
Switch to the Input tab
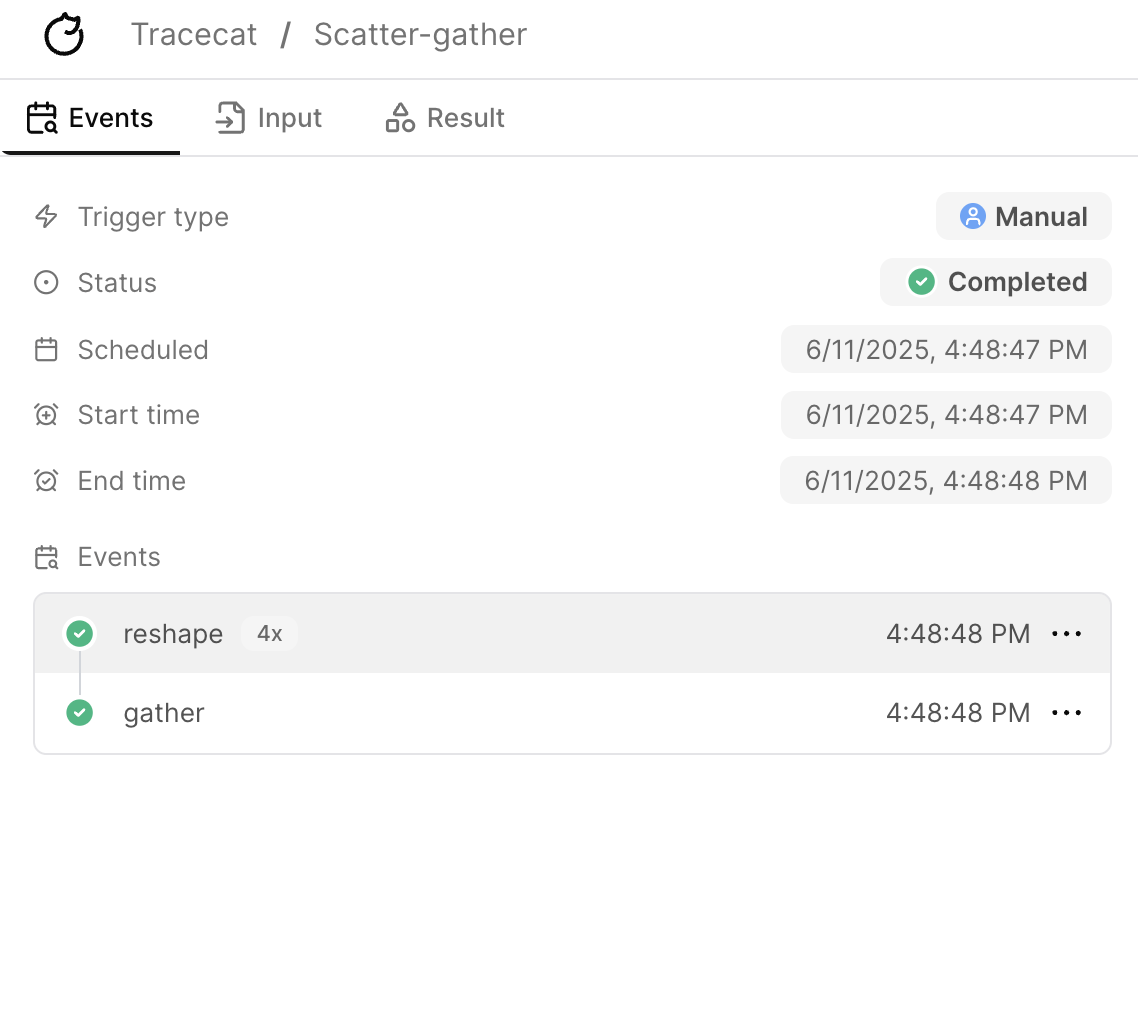pyautogui.click(x=269, y=118)
